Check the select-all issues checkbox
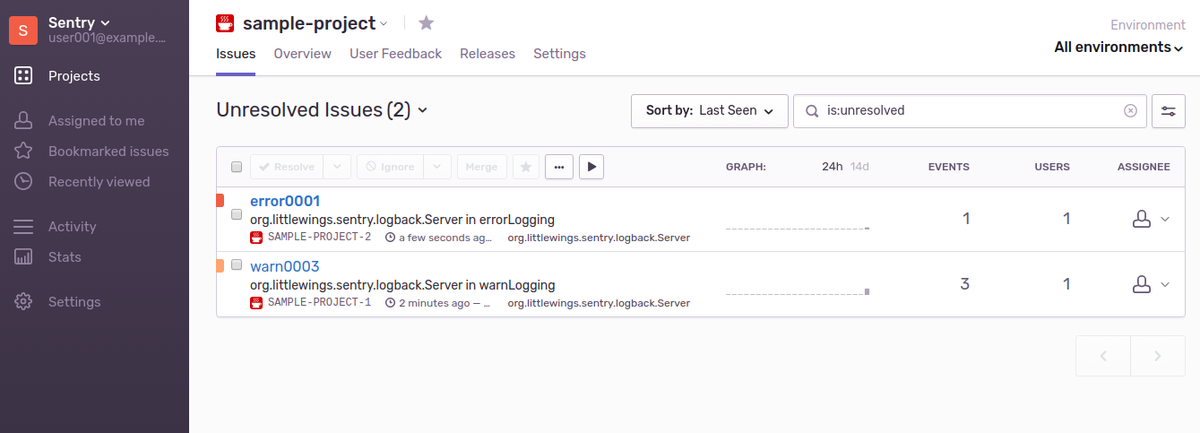 pyautogui.click(x=236, y=167)
